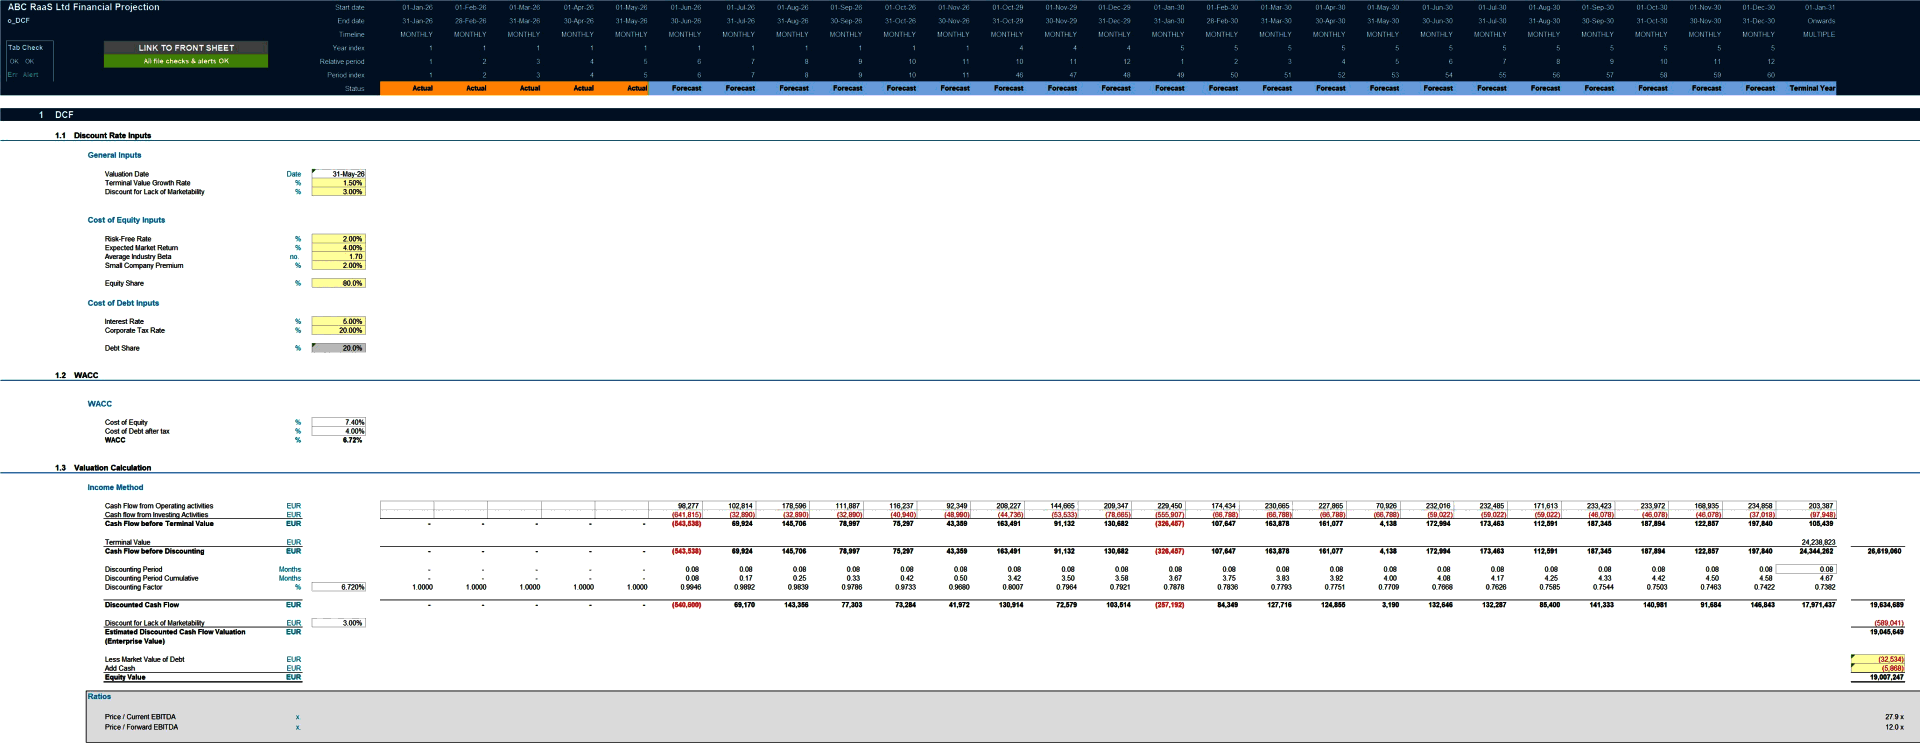This screenshot has height=750, width=1920.
Task: Select the Risk-Free Rate 2.00% input cell
Action: (339, 239)
